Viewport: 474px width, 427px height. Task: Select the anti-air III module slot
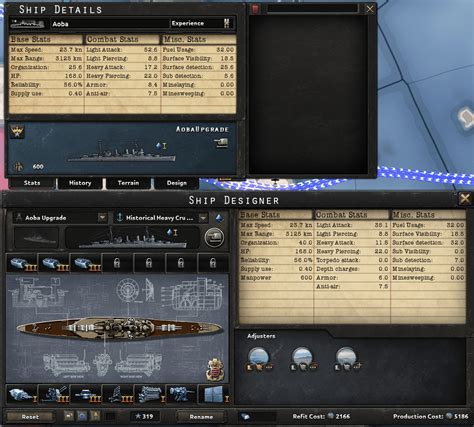(x=54, y=394)
